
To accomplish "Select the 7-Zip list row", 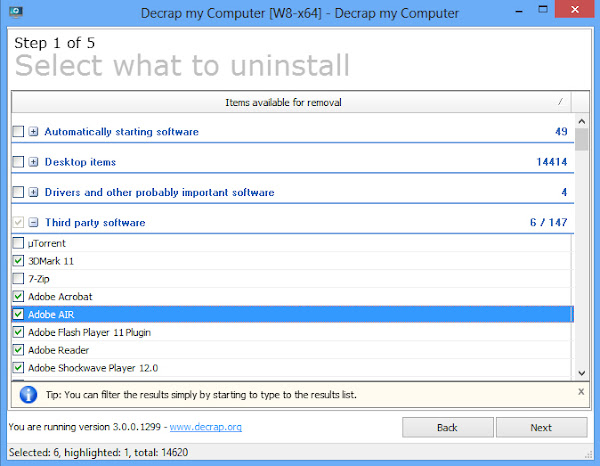I will (x=292, y=279).
